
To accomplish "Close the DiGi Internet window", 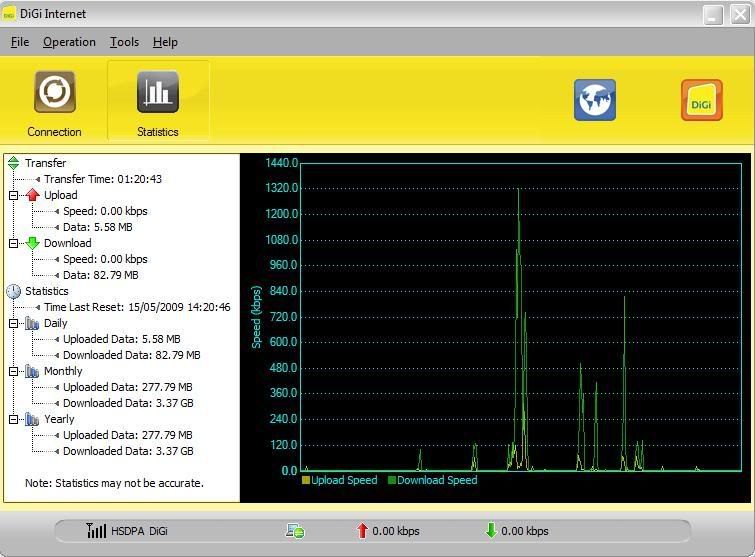I will [740, 14].
